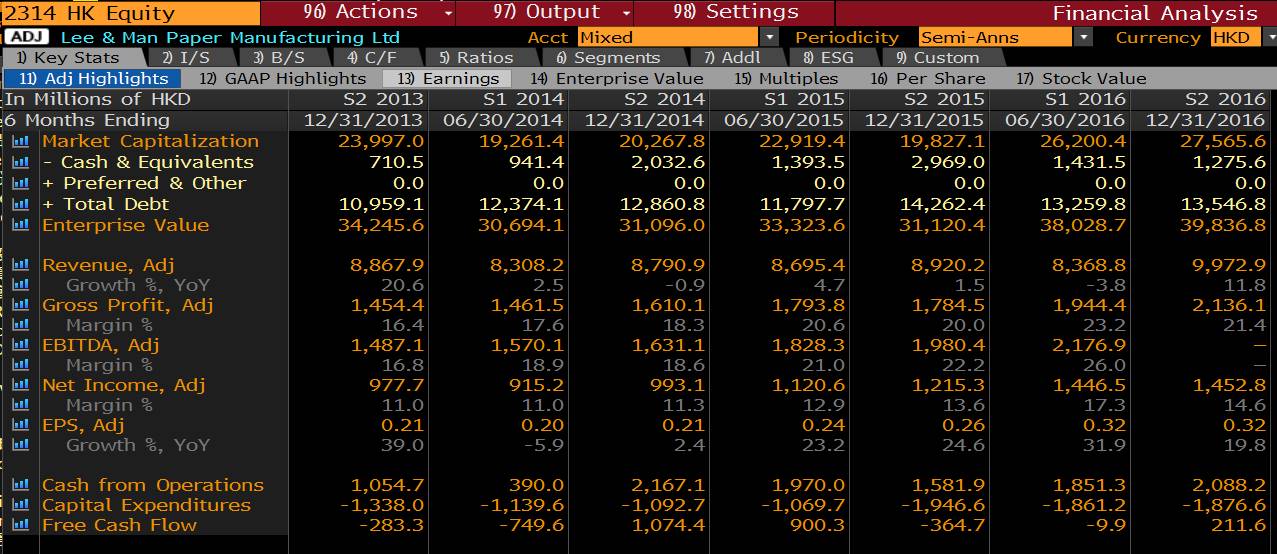Open the Output dropdown menu
Screen dimensions: 1277x554
(x=545, y=13)
